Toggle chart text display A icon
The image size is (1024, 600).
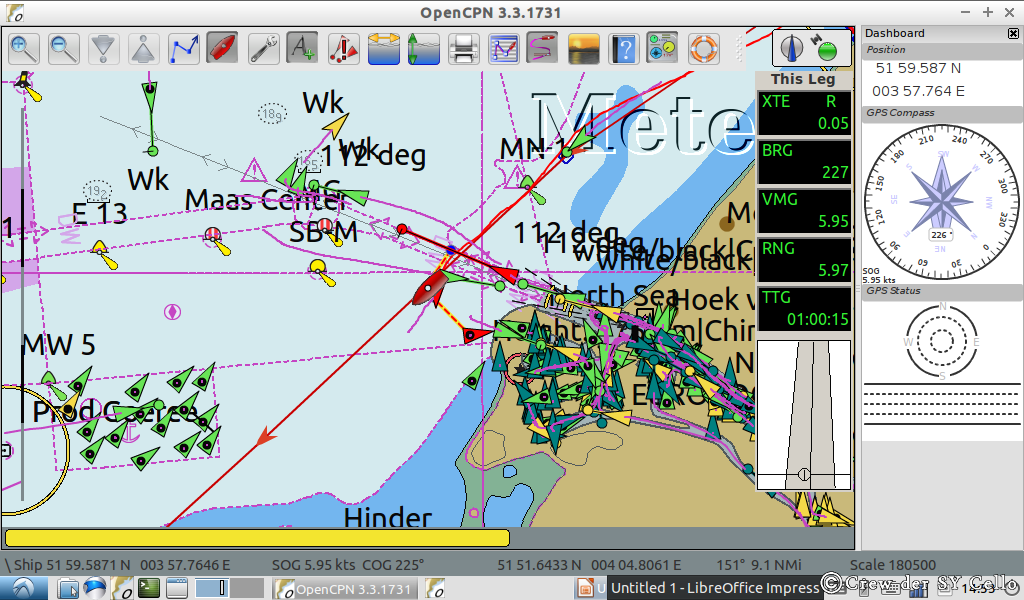pyautogui.click(x=302, y=47)
